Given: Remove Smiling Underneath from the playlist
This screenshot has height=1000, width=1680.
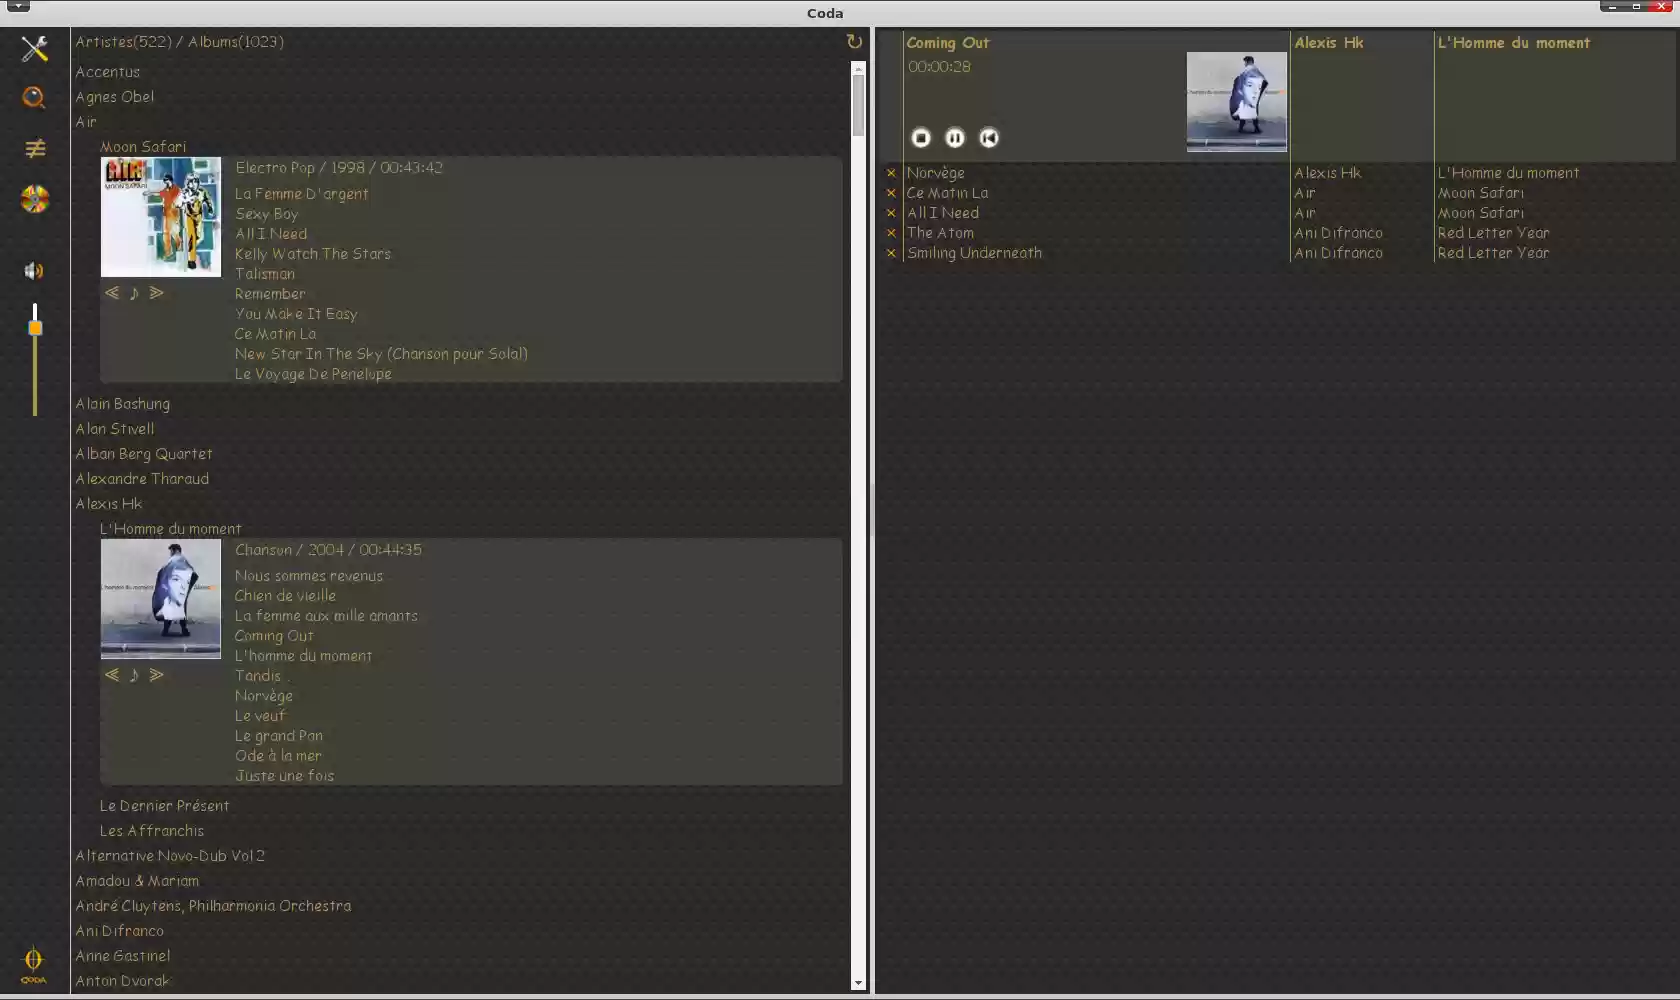Looking at the screenshot, I should 890,253.
